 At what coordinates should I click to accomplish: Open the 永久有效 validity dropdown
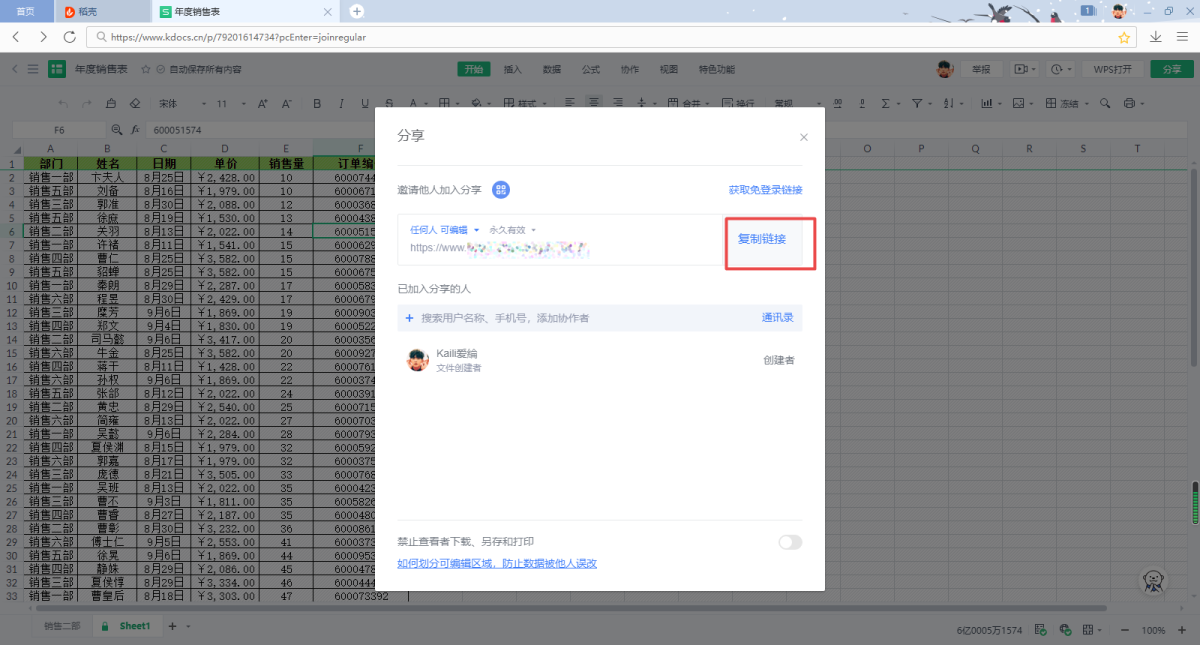pos(512,230)
